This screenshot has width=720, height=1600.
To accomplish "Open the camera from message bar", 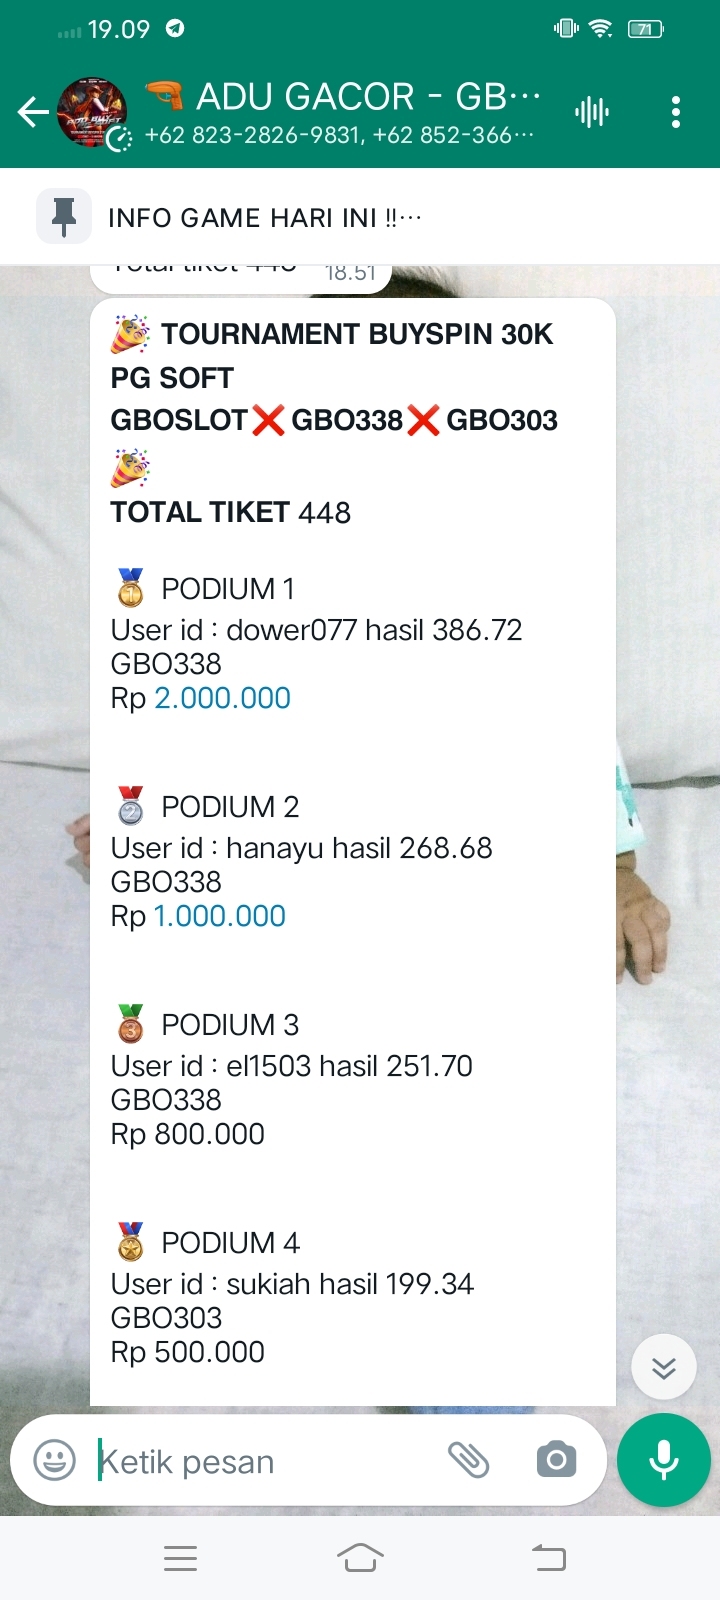I will pyautogui.click(x=557, y=1461).
